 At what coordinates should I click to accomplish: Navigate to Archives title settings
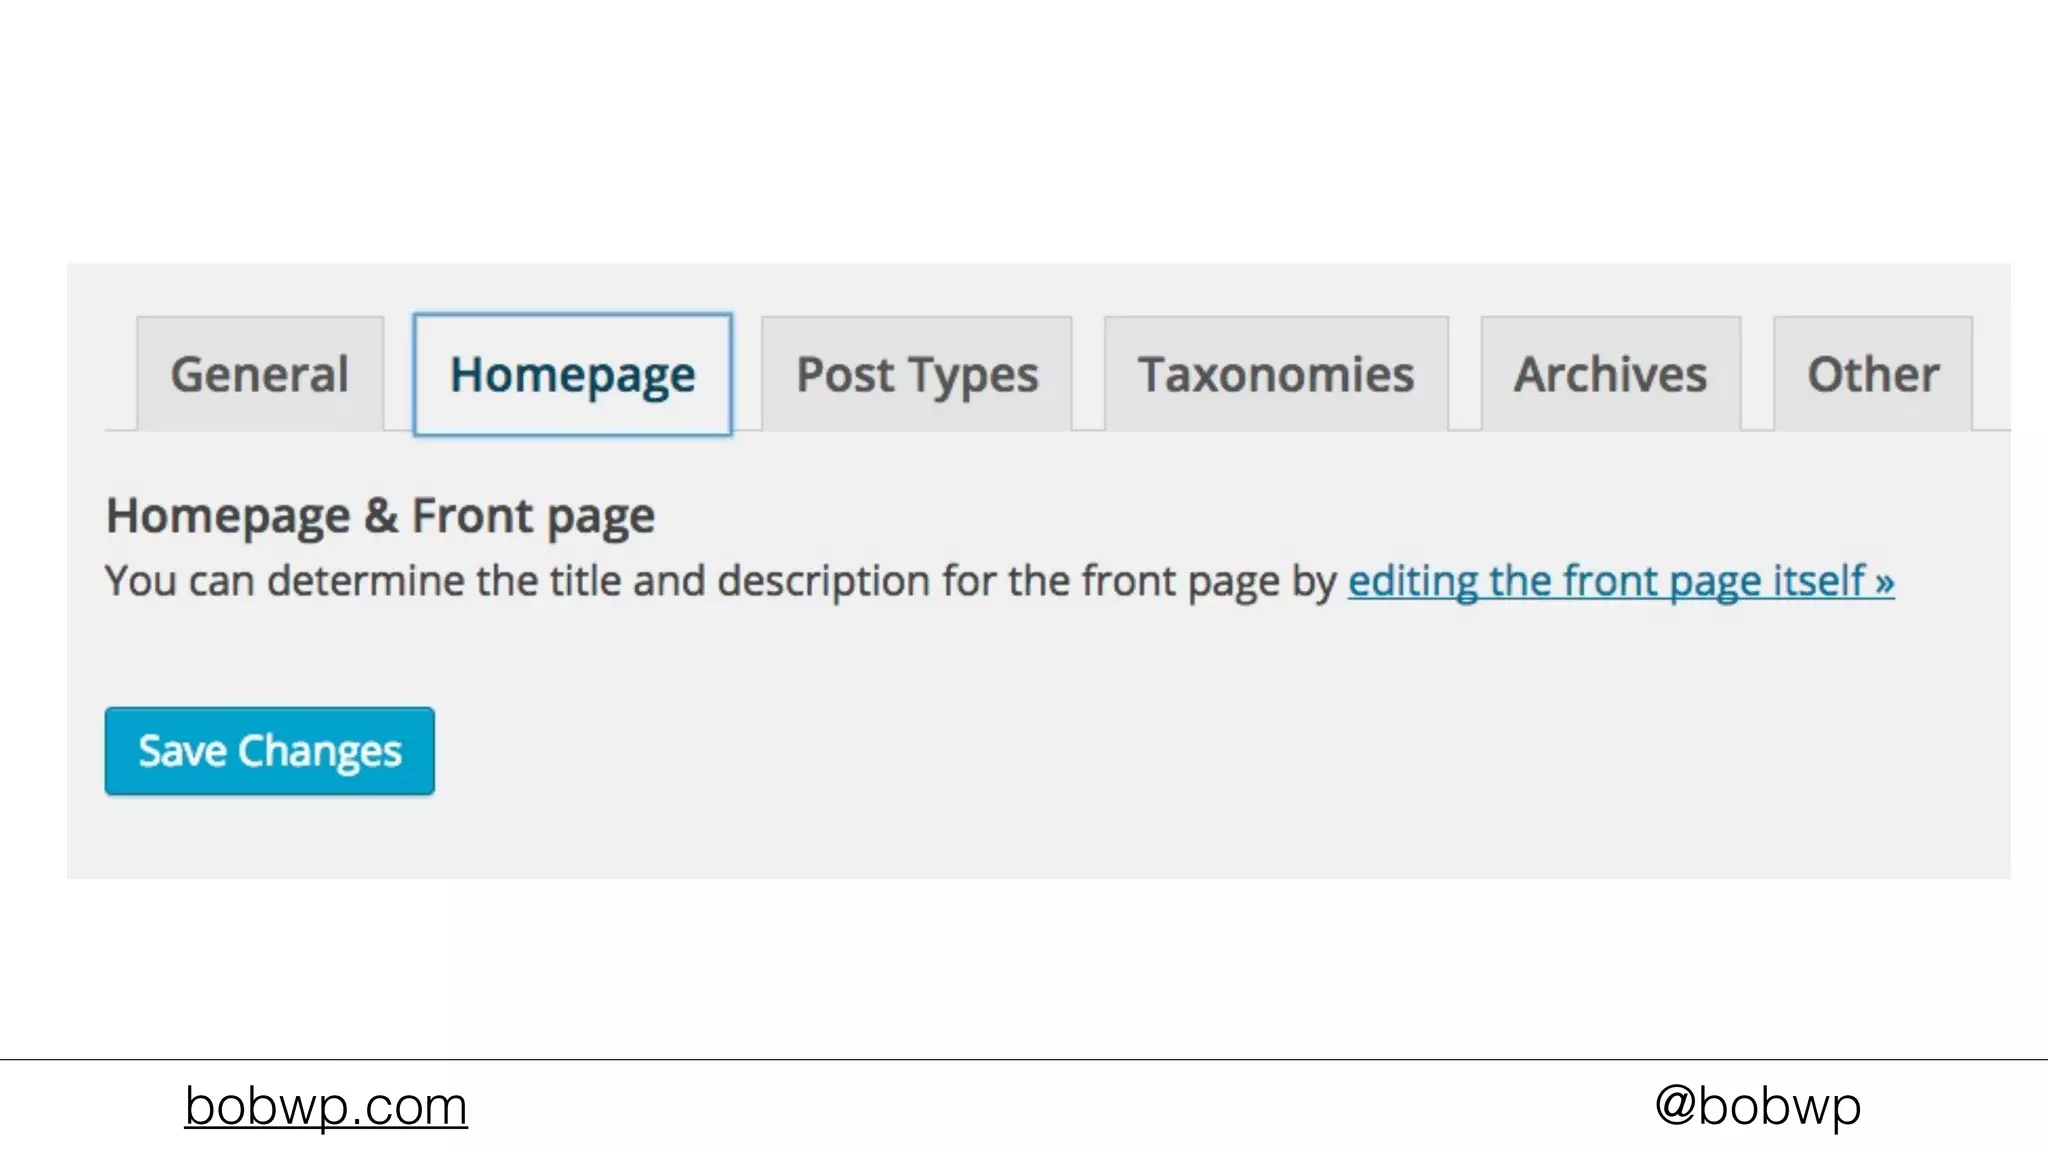pos(1610,375)
